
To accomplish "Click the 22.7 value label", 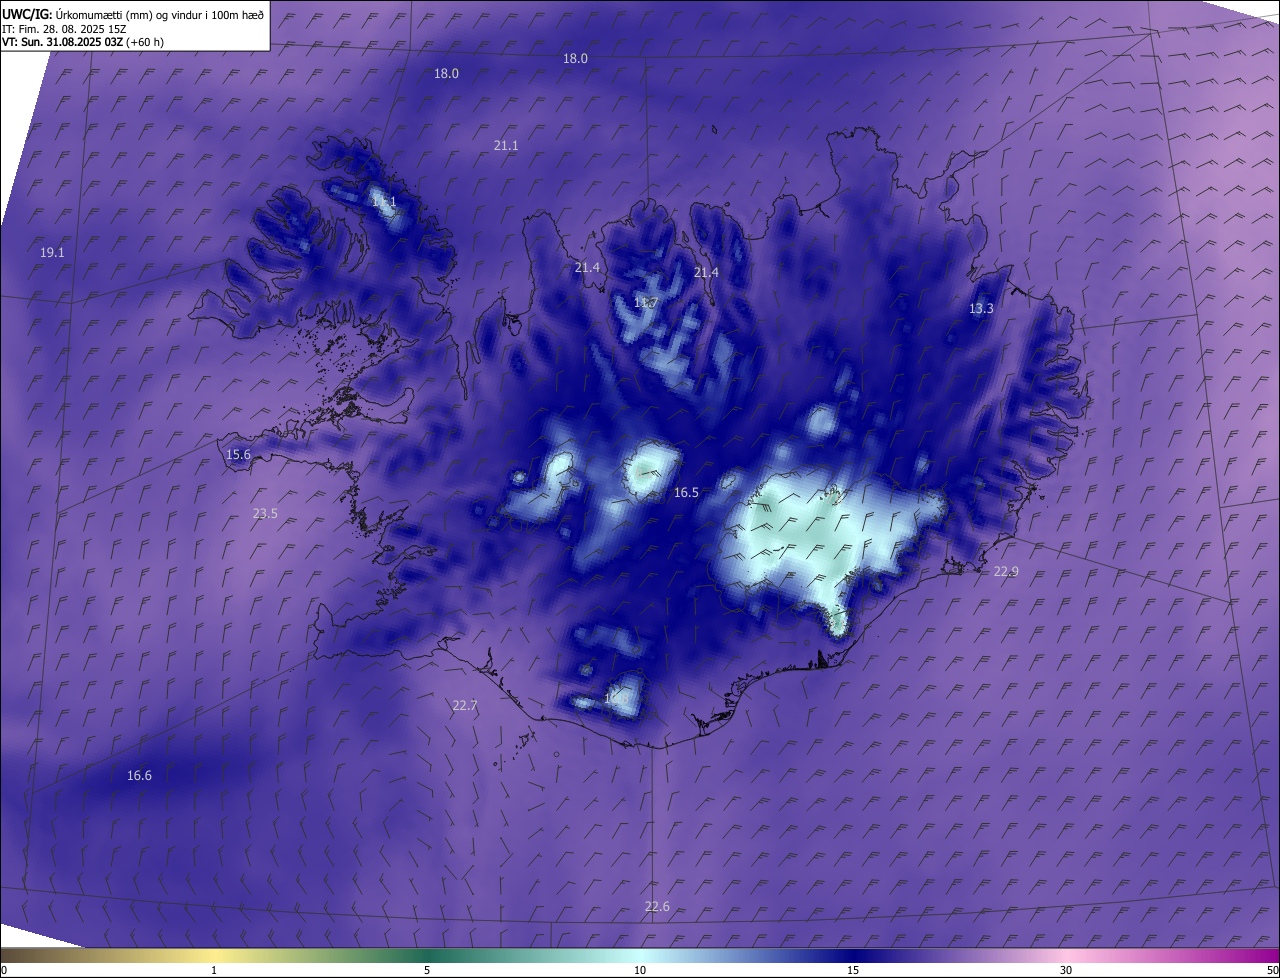I will click(x=465, y=706).
